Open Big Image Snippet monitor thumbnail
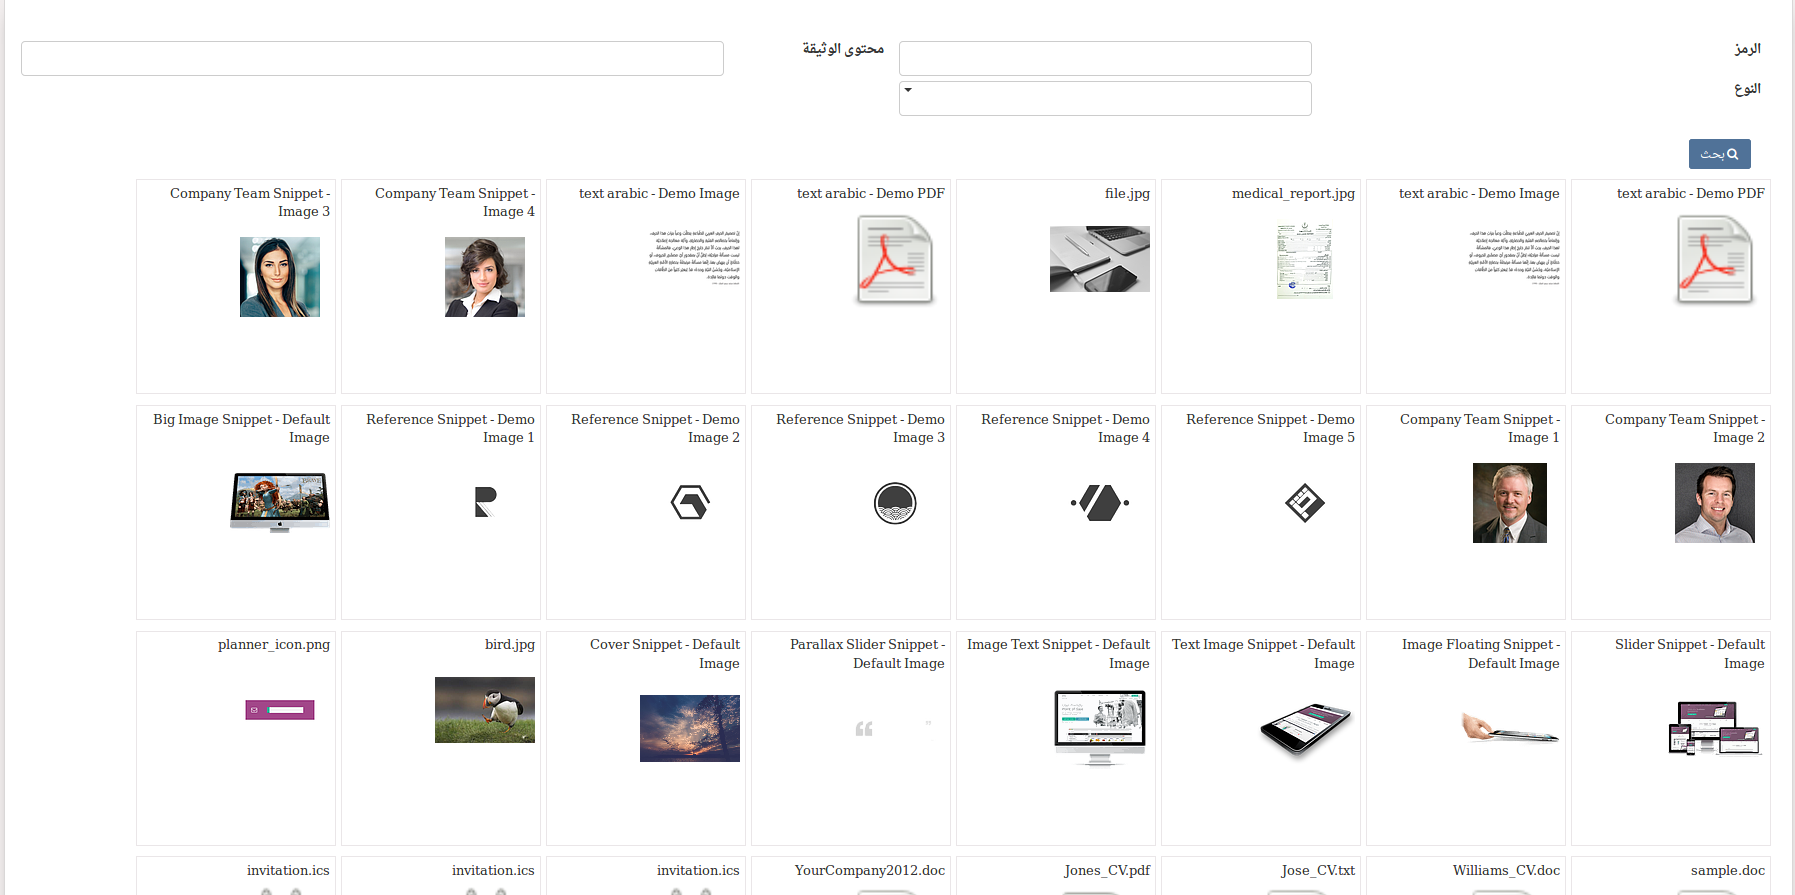This screenshot has height=895, width=1795. (280, 502)
